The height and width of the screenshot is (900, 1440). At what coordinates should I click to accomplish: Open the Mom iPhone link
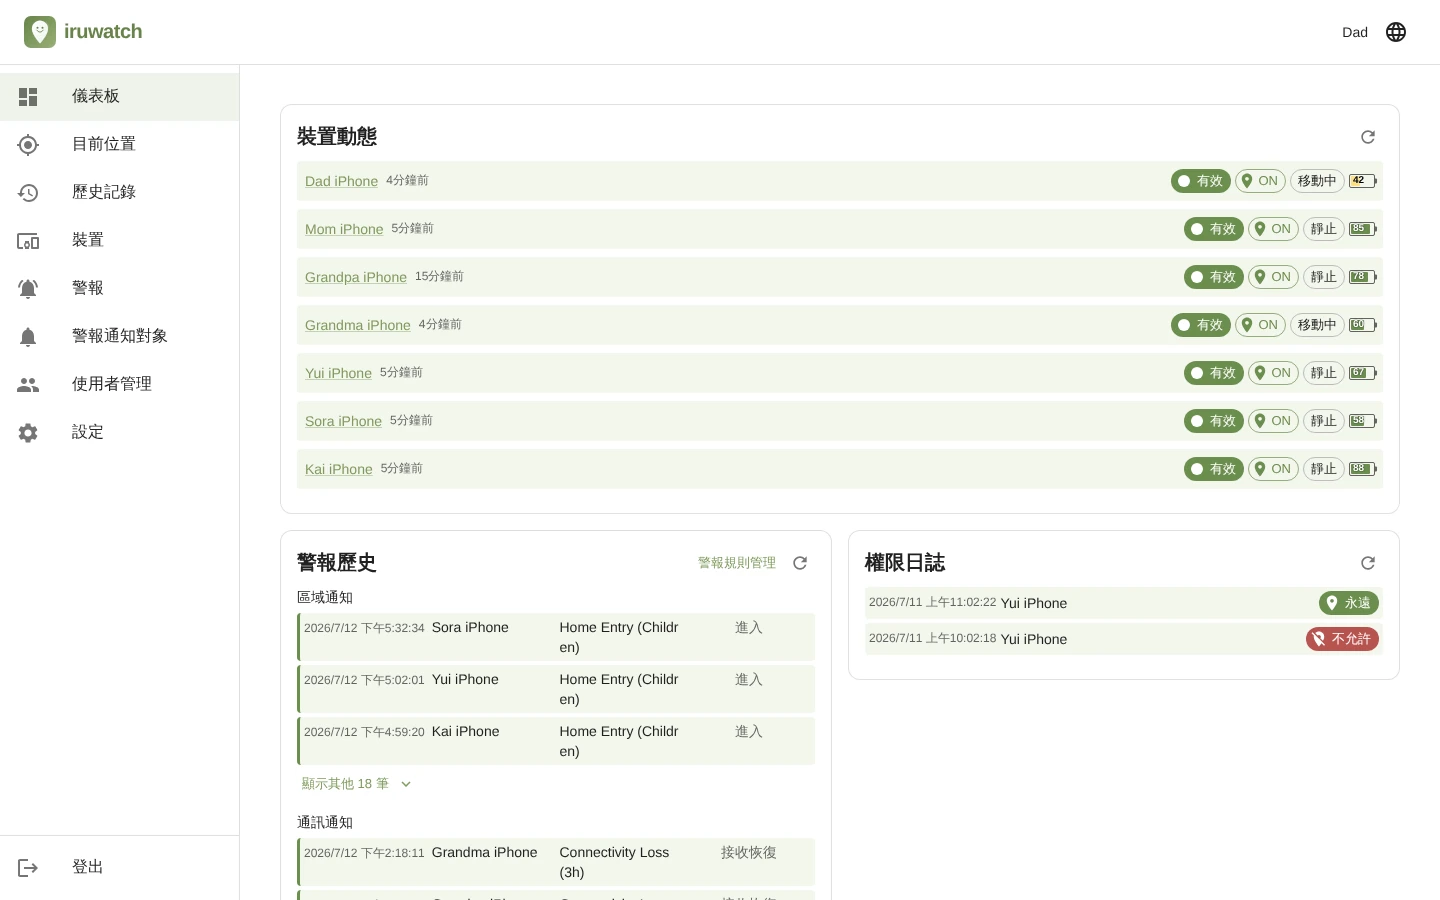[344, 229]
